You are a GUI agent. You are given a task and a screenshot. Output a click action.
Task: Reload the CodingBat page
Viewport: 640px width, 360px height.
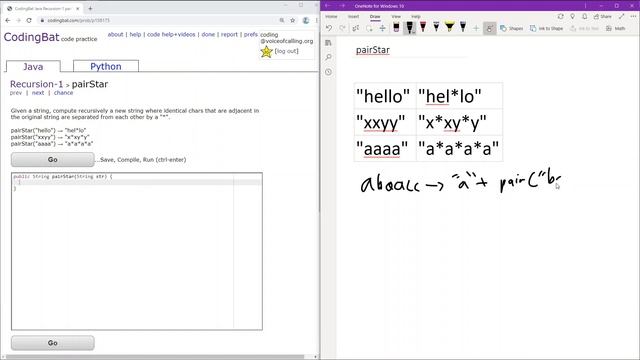pos(29,20)
